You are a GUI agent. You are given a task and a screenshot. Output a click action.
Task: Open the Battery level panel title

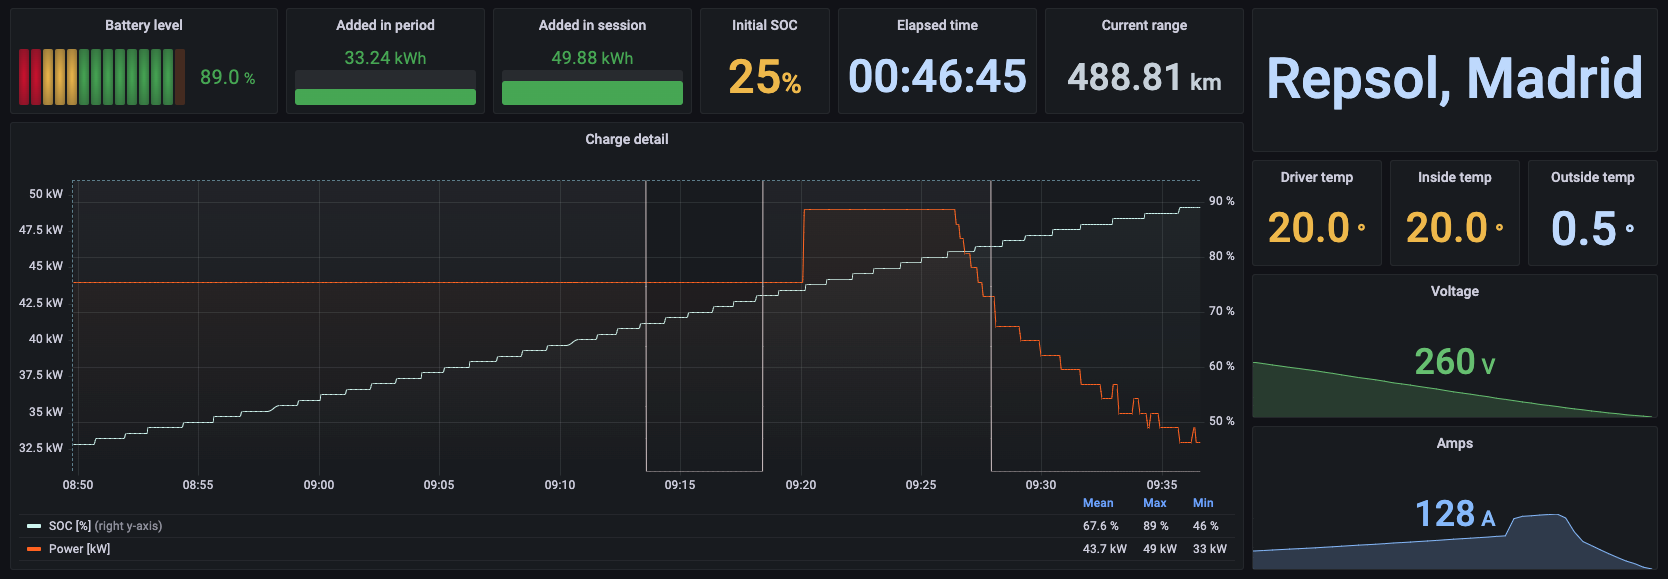(144, 25)
